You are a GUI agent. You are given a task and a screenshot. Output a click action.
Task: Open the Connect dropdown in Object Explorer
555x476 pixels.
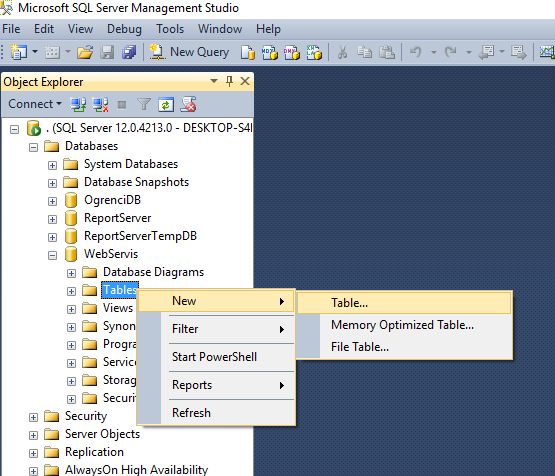tap(35, 104)
